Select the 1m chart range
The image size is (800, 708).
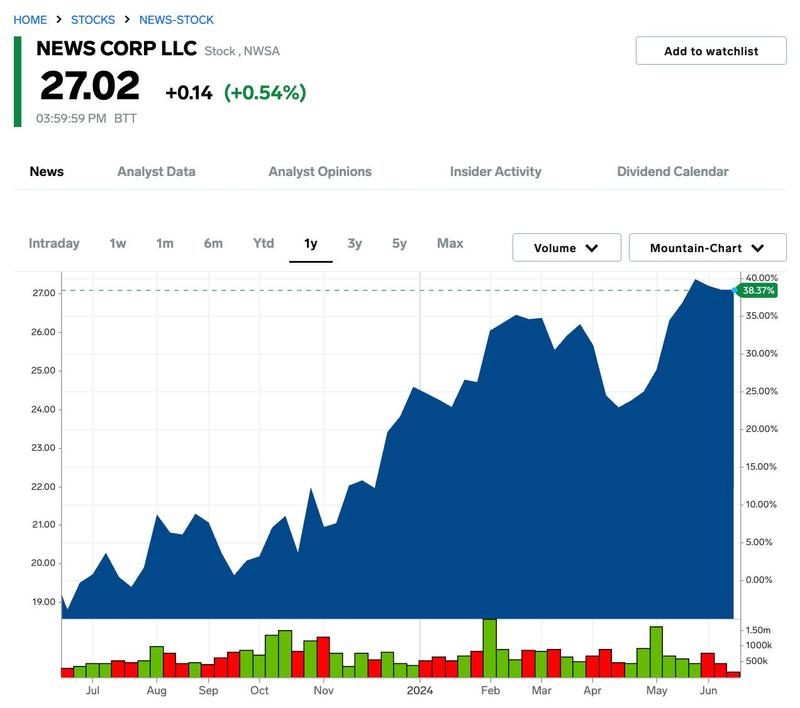pyautogui.click(x=165, y=243)
